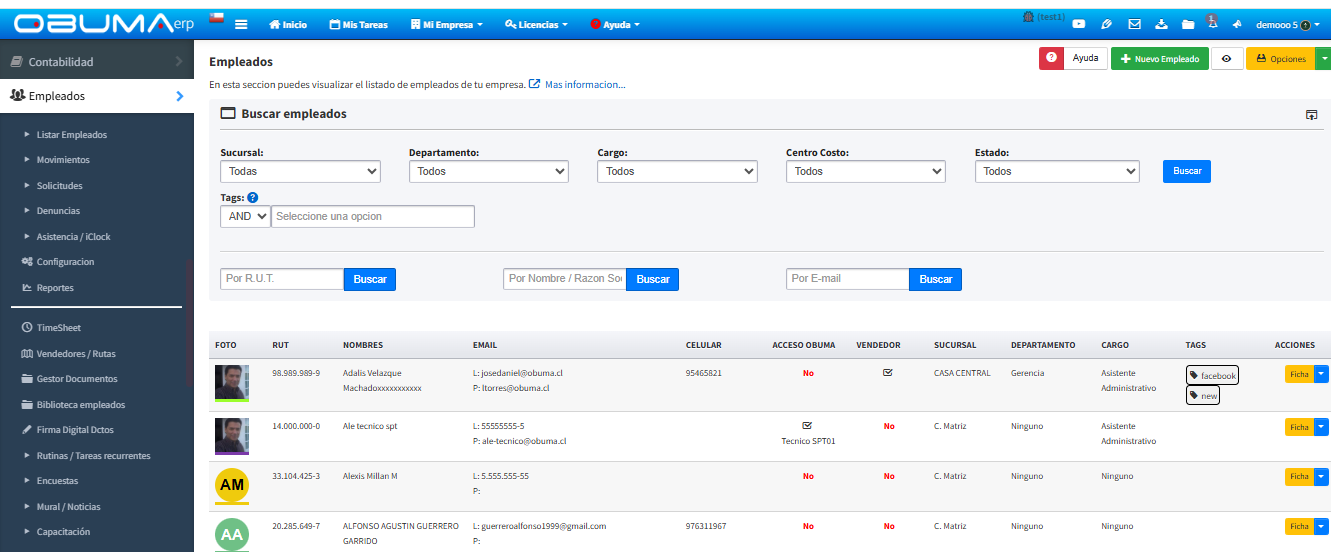Click the Por R.U.T. search field
This screenshot has width=1331, height=552.
[x=282, y=279]
